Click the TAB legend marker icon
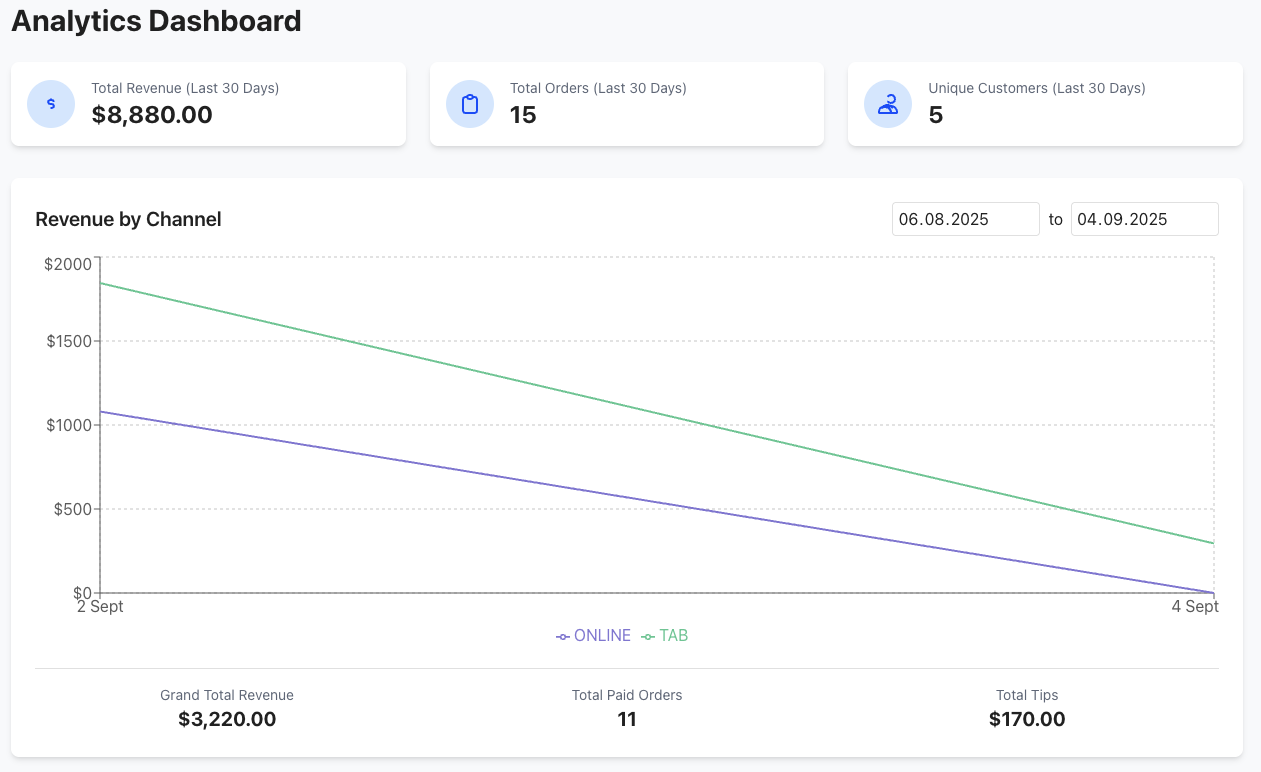 coord(648,637)
